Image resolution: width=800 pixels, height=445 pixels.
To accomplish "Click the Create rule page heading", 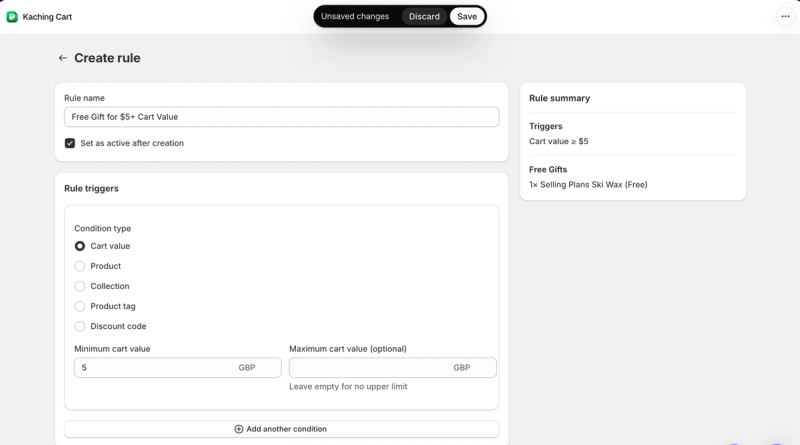I will tap(107, 58).
